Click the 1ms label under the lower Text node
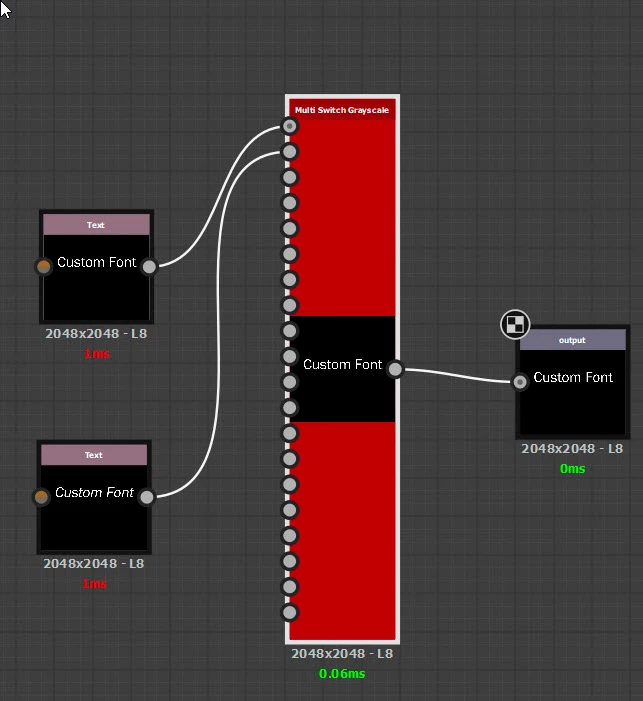Screen dimensions: 643x701 point(94,583)
